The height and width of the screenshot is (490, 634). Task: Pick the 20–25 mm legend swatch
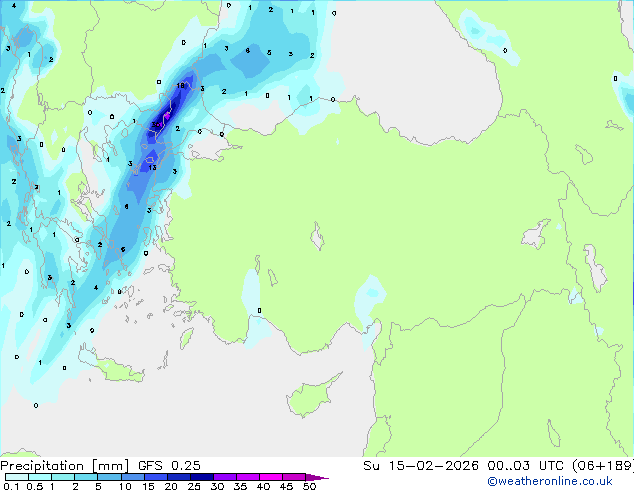coord(178,477)
